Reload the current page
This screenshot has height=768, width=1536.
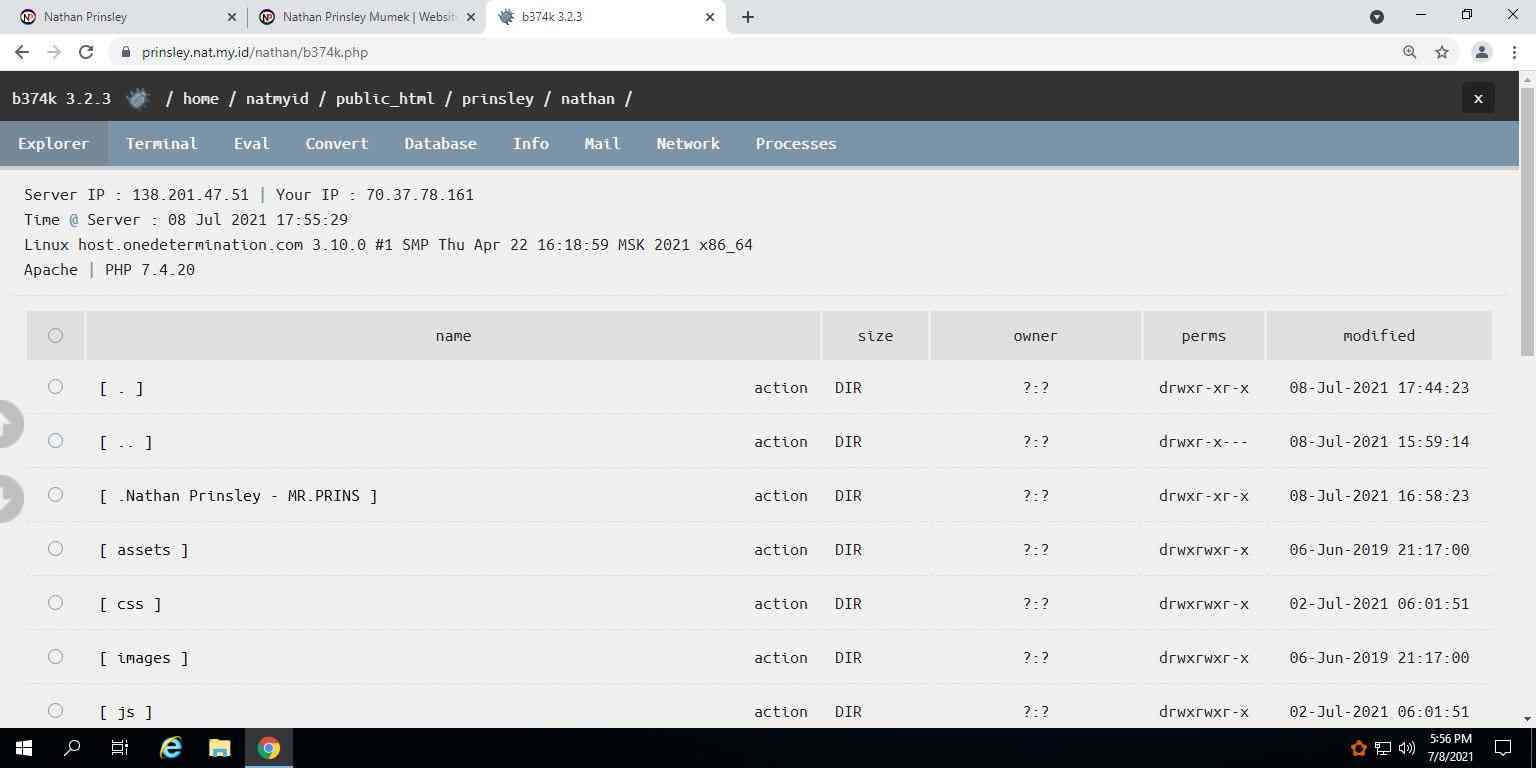coord(86,52)
